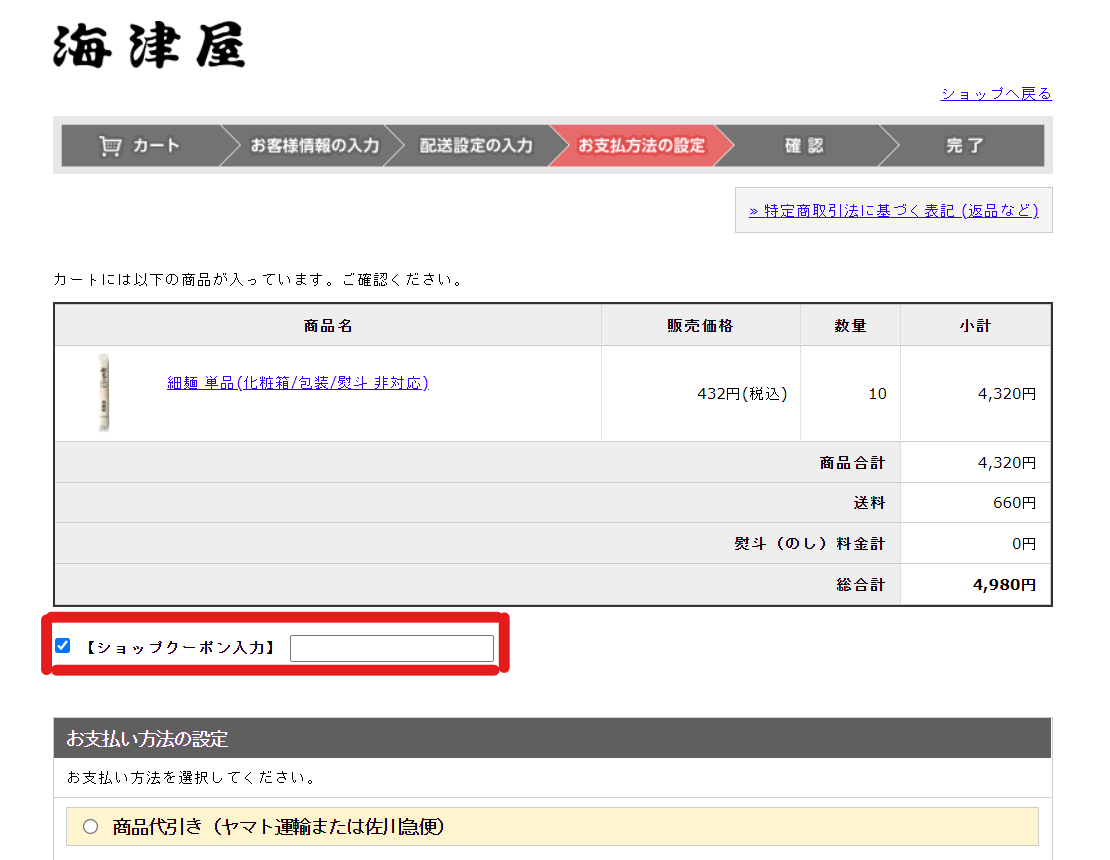The width and height of the screenshot is (1110, 860).
Task: Go to 配送設定の入力 step
Action: (x=476, y=146)
